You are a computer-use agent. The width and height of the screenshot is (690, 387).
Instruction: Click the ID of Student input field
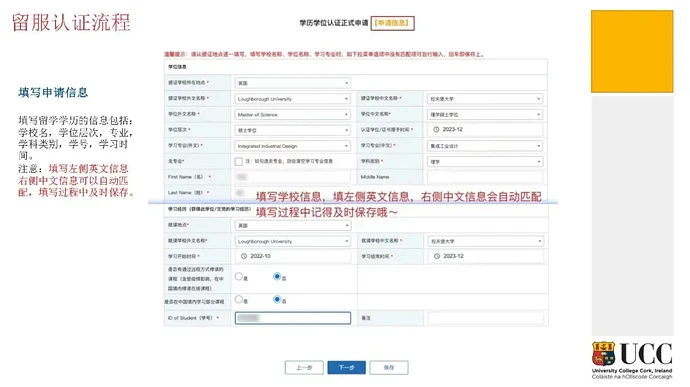coord(293,318)
